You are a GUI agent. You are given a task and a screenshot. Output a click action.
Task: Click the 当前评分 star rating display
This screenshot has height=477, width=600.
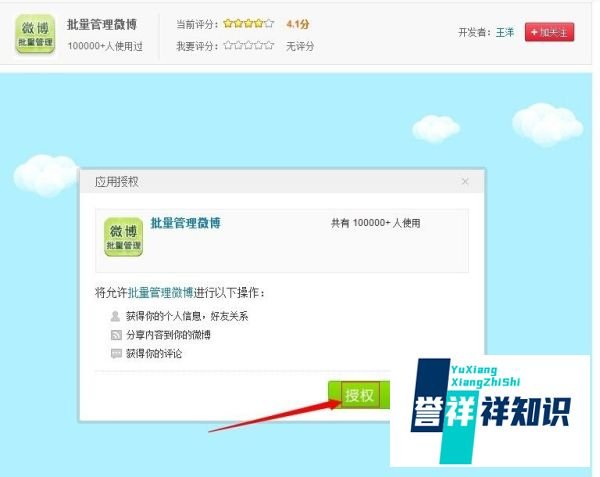point(249,24)
